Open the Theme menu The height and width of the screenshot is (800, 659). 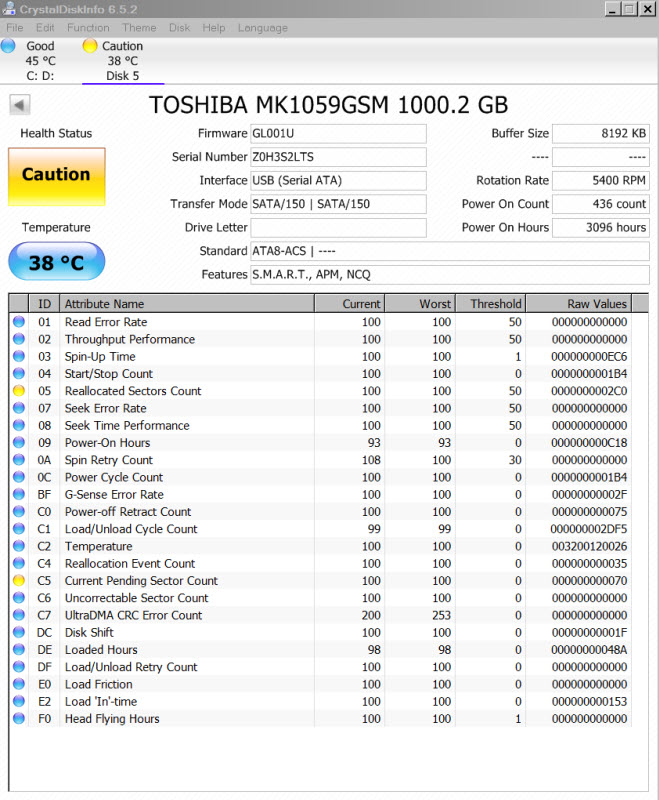[x=139, y=28]
